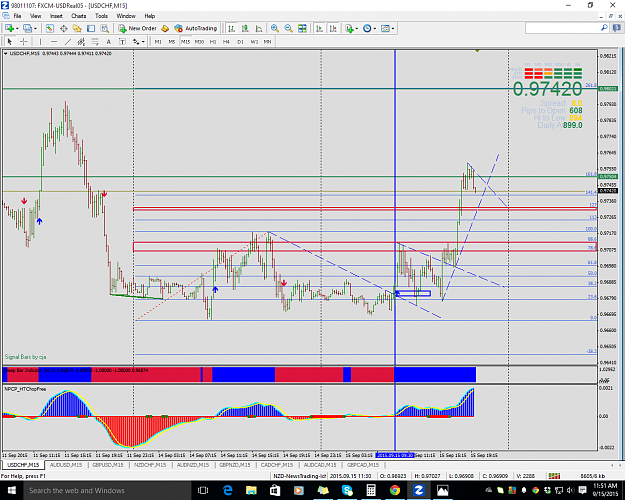The height and width of the screenshot is (500, 625).
Task: Open the chat bubble icon near search
Action: pyautogui.click(x=617, y=28)
